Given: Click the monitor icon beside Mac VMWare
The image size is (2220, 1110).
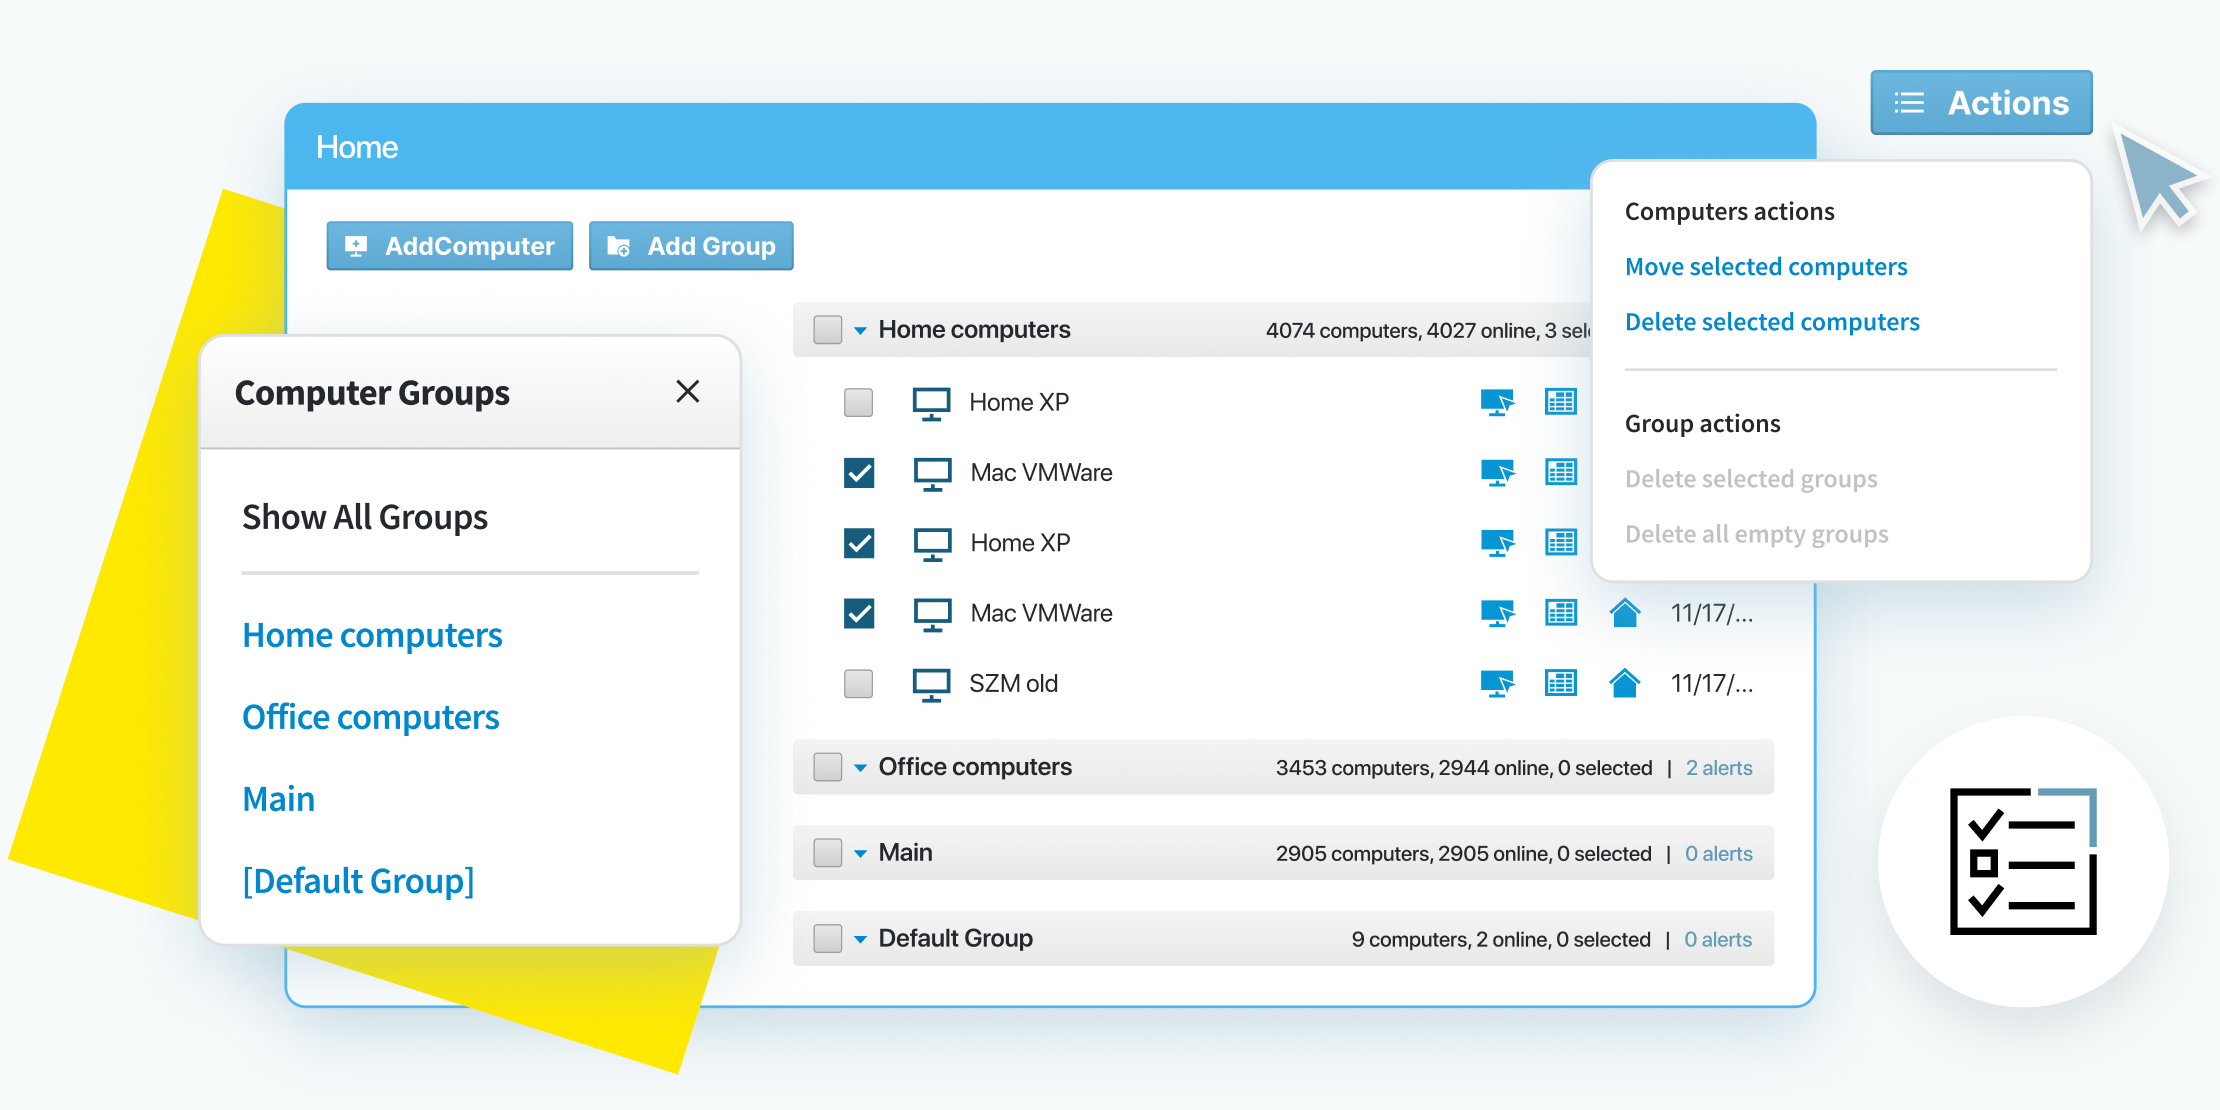Looking at the screenshot, I should tap(933, 472).
